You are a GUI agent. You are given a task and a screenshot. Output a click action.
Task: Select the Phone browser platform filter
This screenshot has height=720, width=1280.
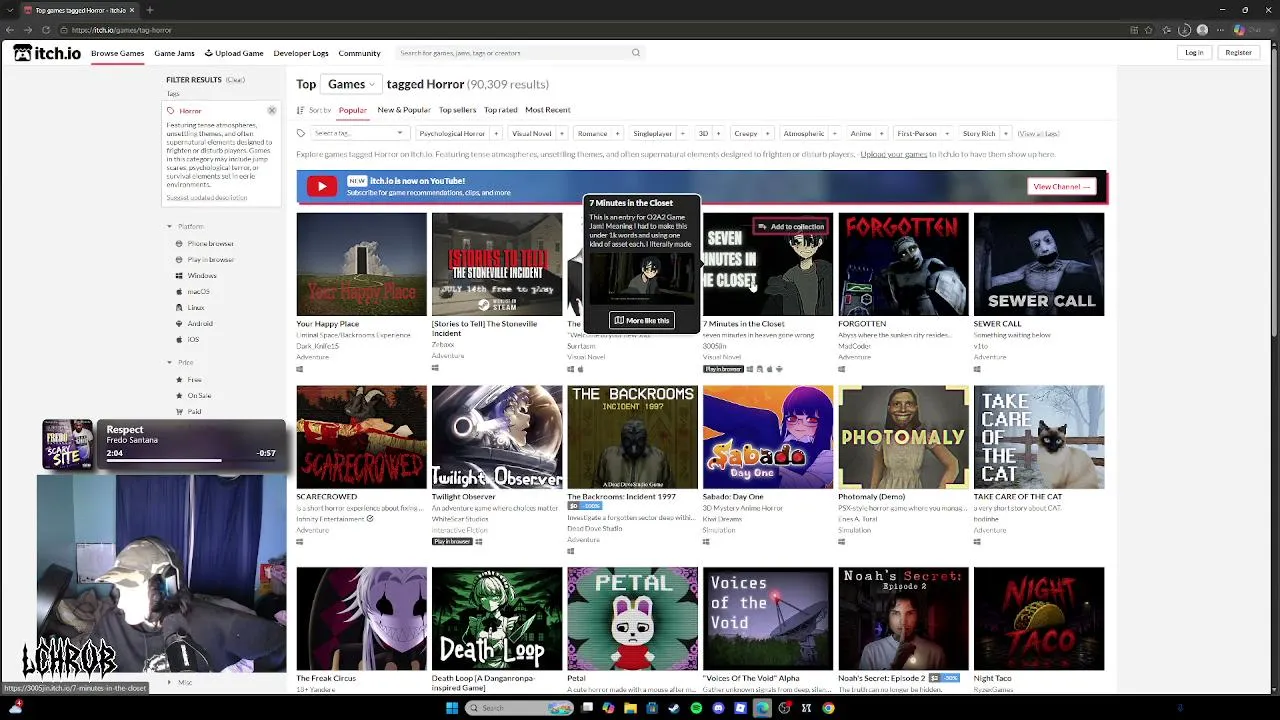tap(205, 243)
